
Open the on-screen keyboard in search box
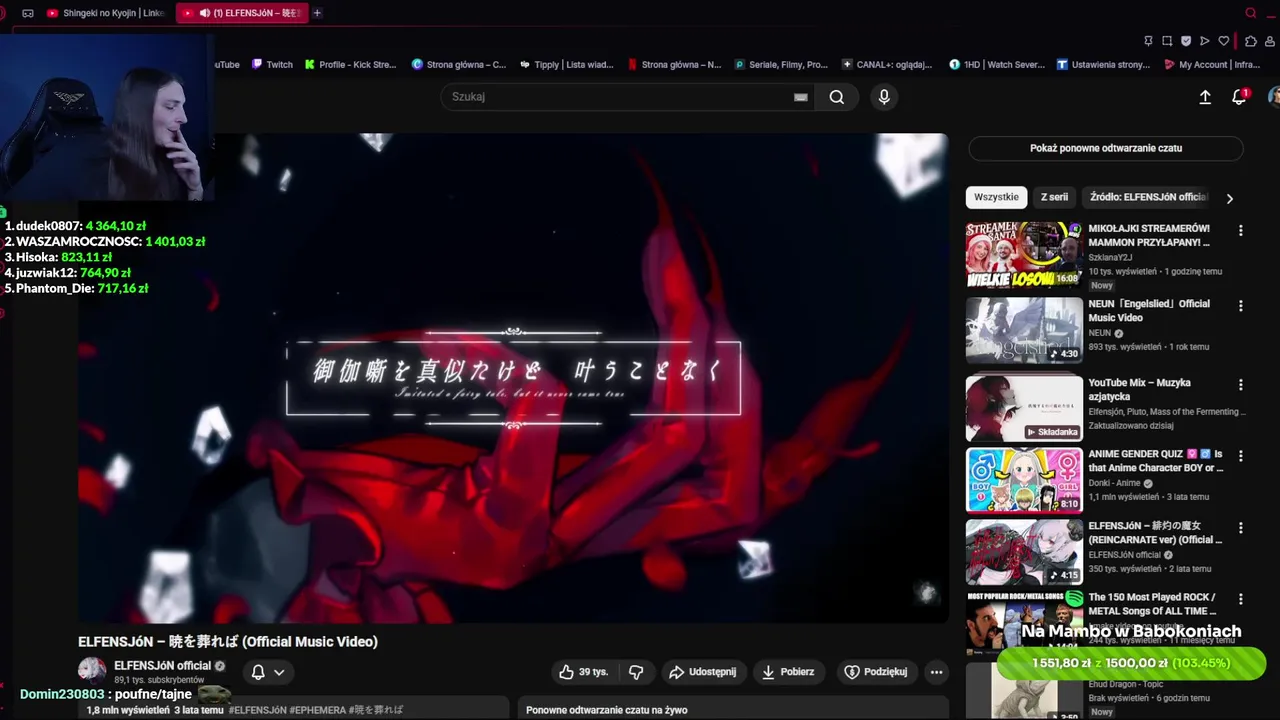point(800,97)
